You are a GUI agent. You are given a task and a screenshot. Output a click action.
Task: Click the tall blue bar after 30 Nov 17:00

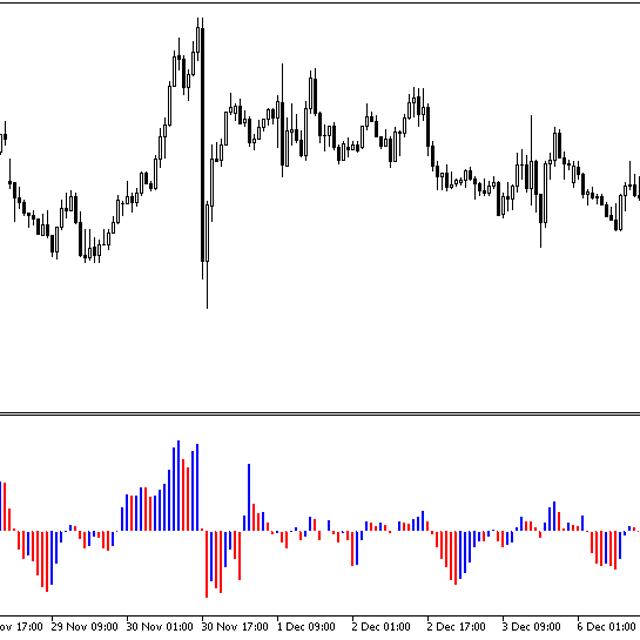click(249, 497)
